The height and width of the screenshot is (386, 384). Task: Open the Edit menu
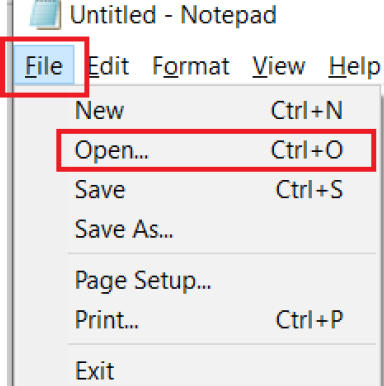108,66
